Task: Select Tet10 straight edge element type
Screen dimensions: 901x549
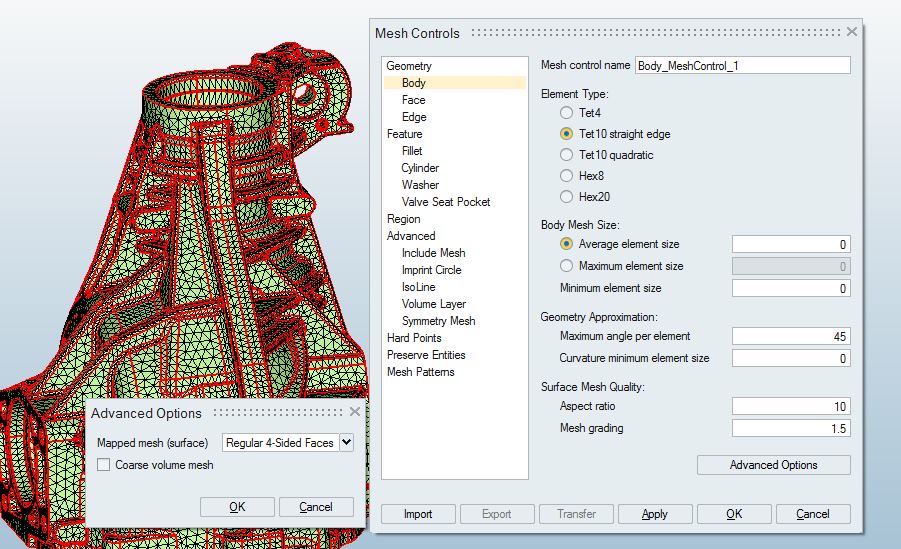Action: pos(566,134)
